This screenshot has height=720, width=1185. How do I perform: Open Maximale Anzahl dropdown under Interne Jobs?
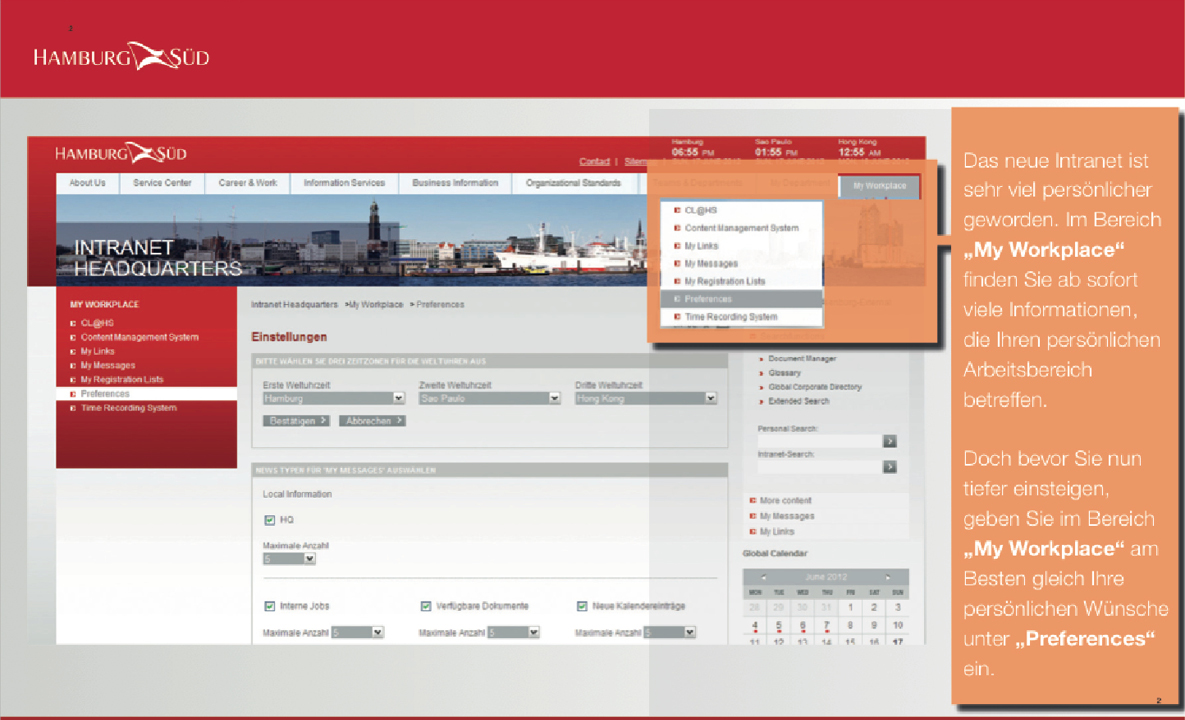(x=357, y=632)
